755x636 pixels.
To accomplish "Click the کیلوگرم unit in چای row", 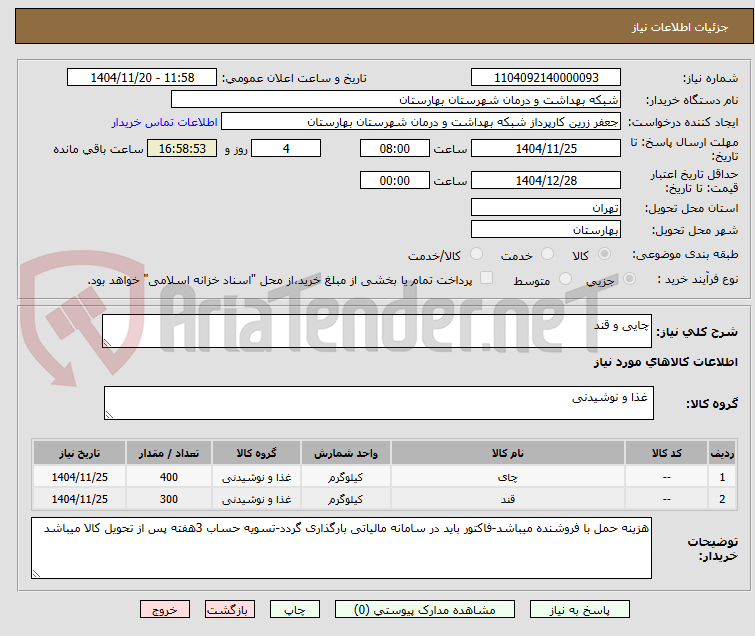I will tap(346, 477).
